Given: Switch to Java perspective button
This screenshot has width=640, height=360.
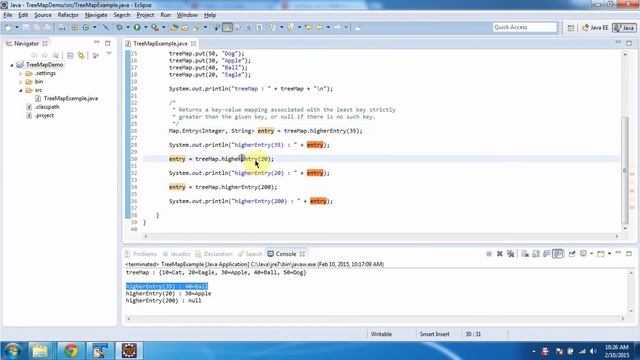Looking at the screenshot, I should pyautogui.click(x=624, y=27).
